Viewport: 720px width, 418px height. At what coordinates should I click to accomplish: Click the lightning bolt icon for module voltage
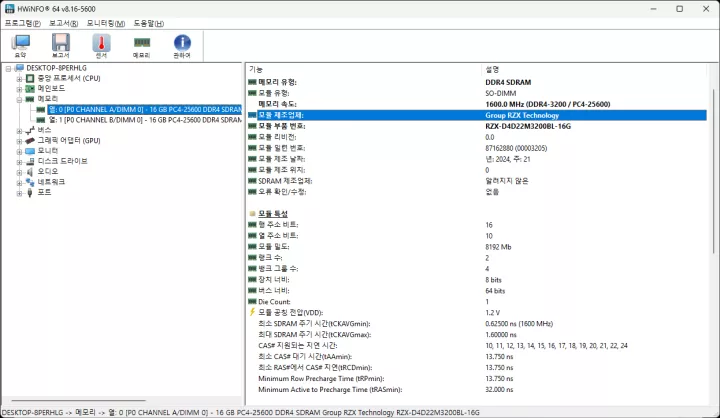point(252,312)
